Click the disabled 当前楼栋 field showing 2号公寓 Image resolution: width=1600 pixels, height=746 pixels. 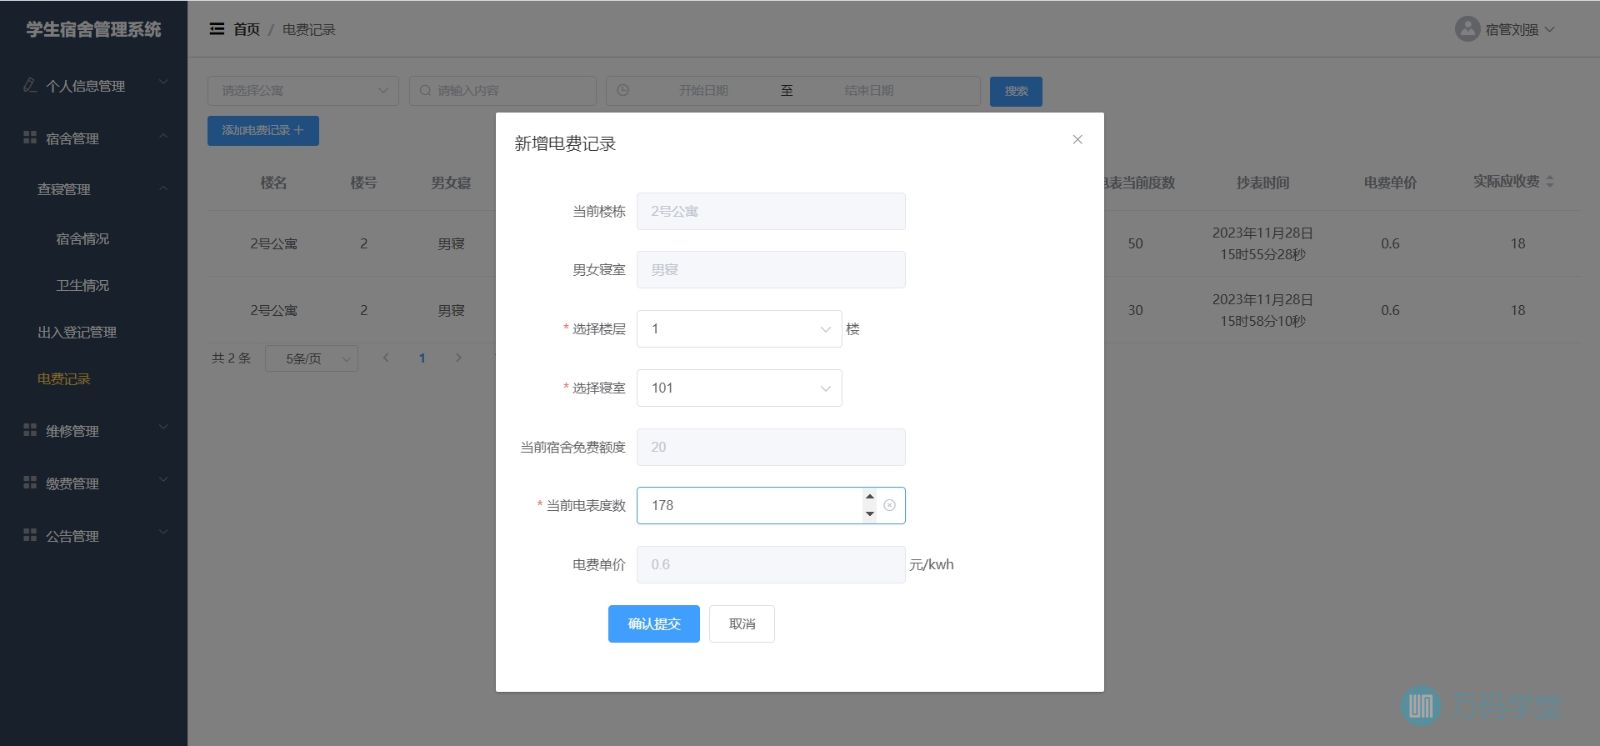pyautogui.click(x=771, y=211)
